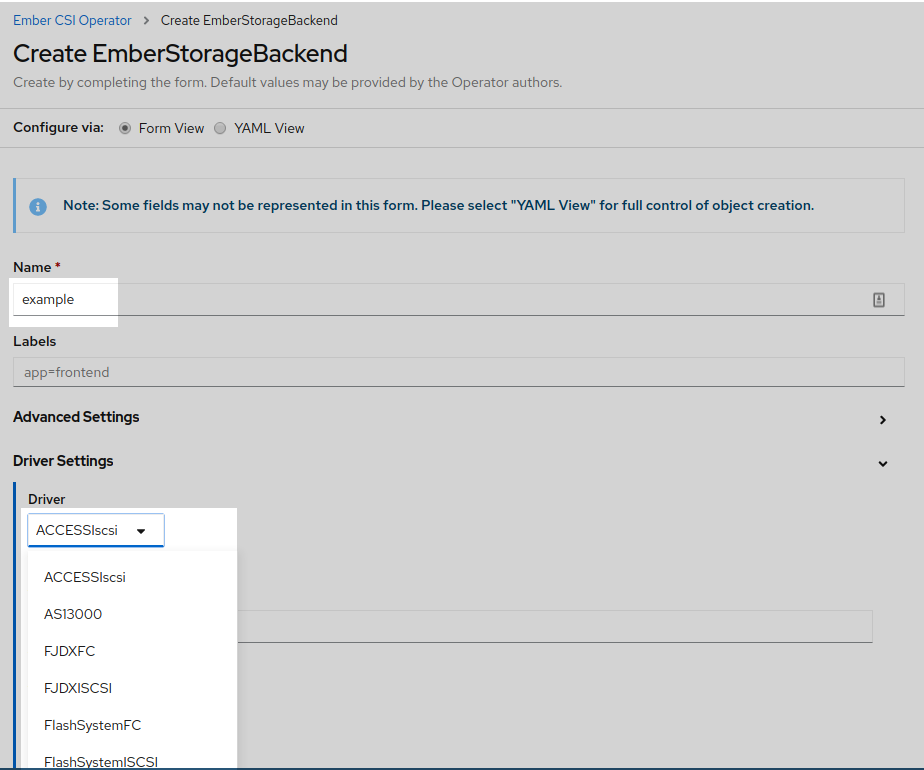Expand the Advanced Settings section
This screenshot has width=924, height=770.
coord(882,419)
